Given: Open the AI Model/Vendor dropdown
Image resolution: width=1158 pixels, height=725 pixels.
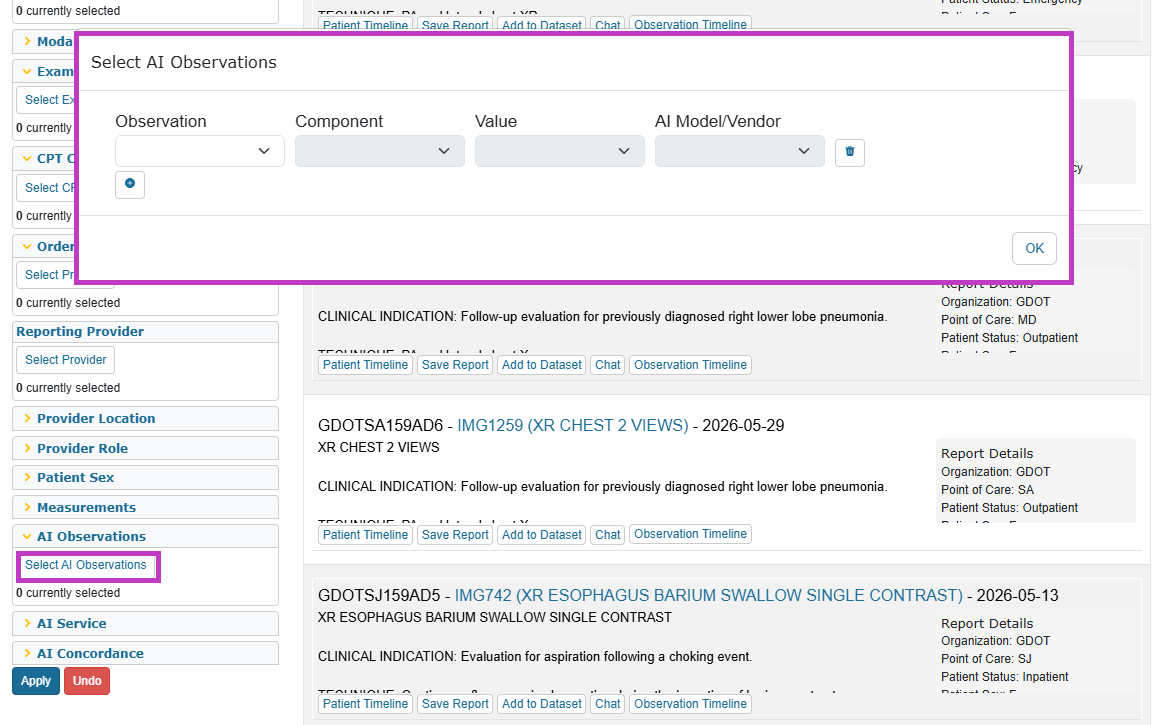Looking at the screenshot, I should pyautogui.click(x=739, y=151).
